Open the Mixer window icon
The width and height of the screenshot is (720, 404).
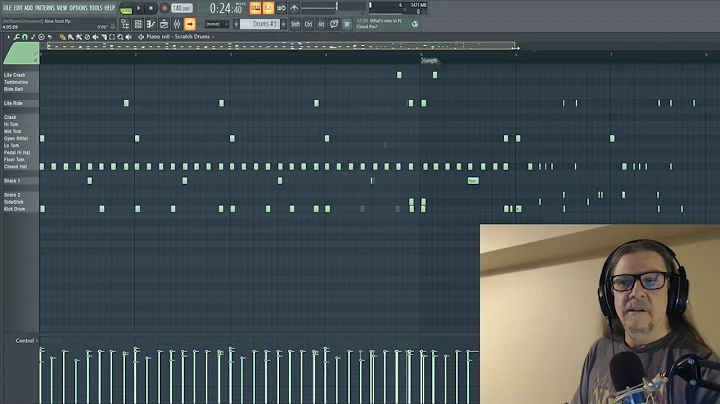pyautogui.click(x=177, y=24)
